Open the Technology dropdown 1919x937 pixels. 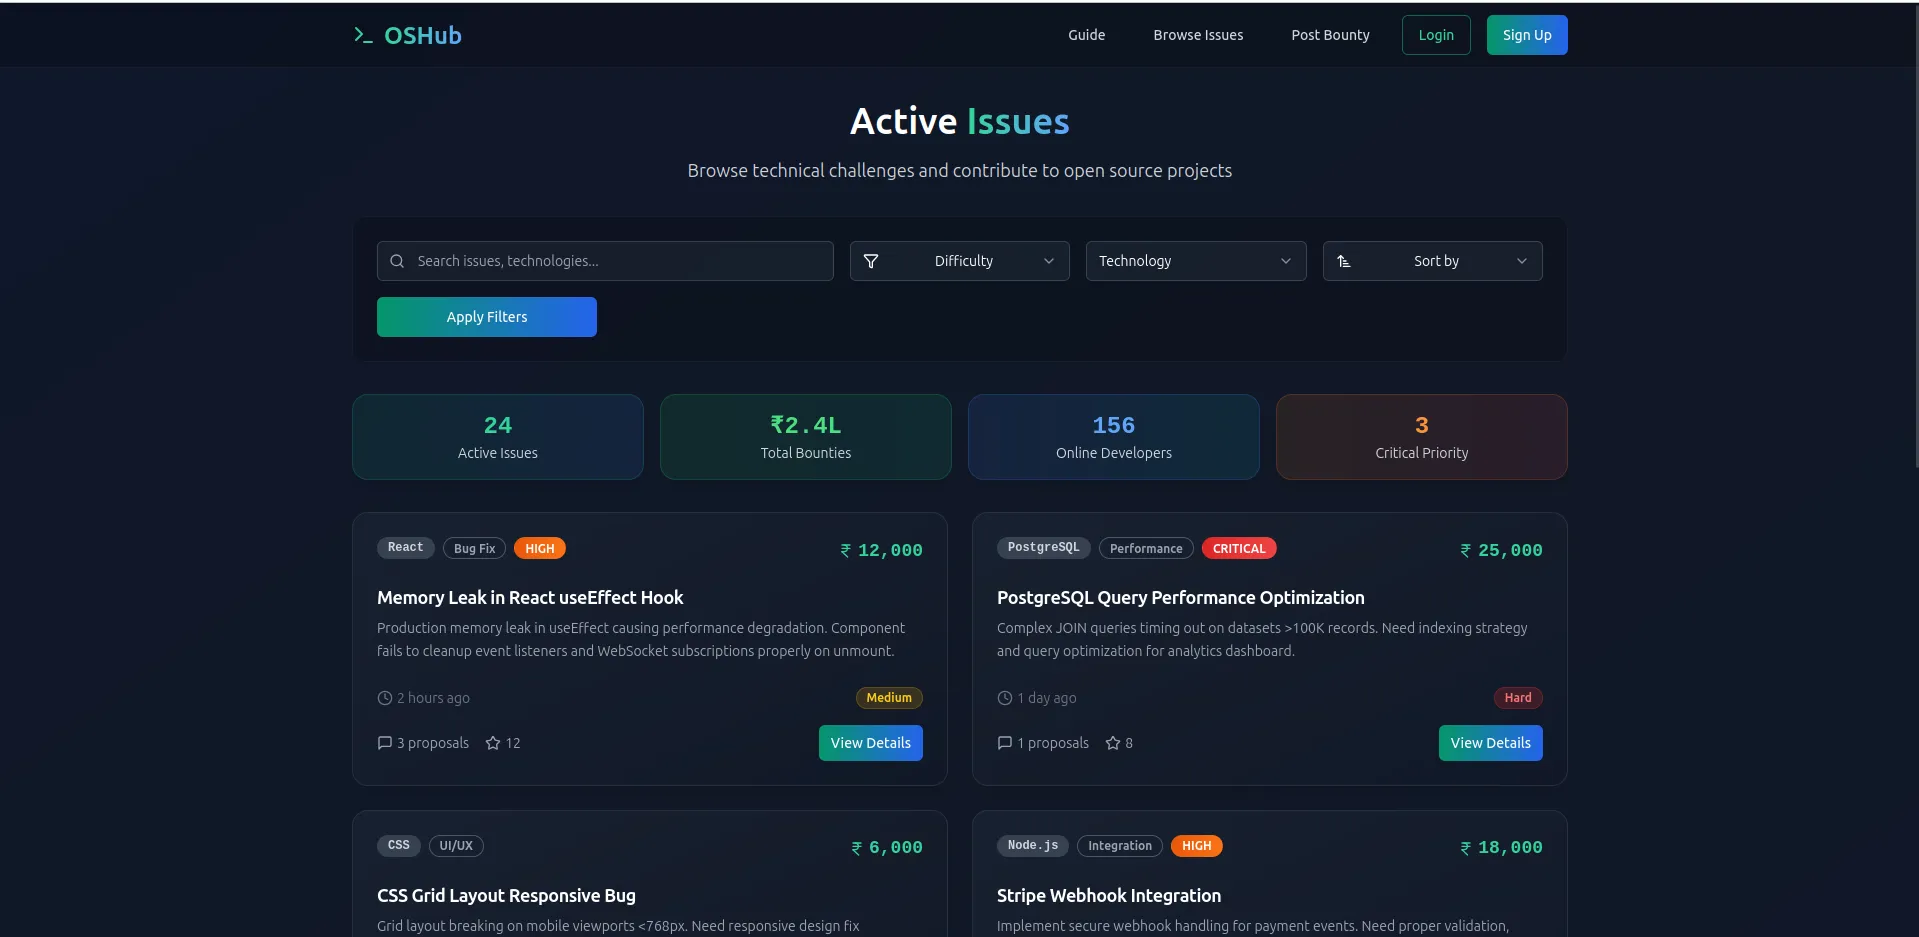click(x=1196, y=261)
